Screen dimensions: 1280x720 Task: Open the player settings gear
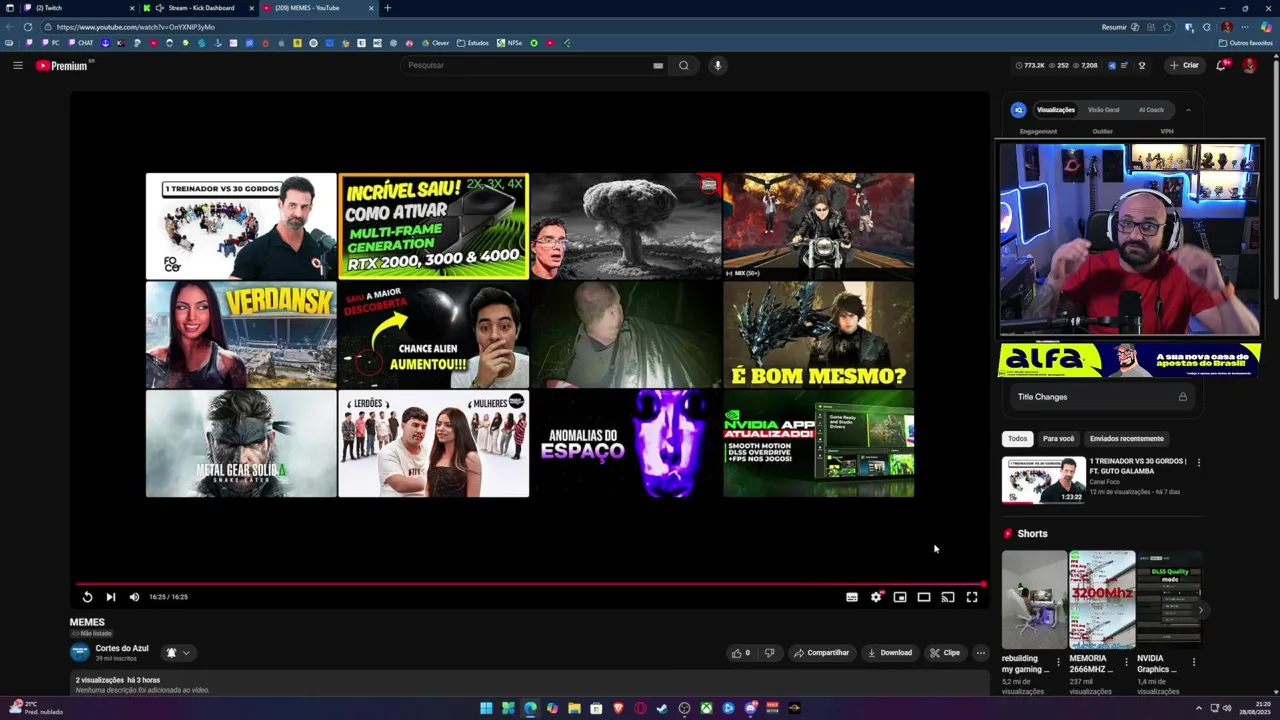pyautogui.click(x=876, y=597)
